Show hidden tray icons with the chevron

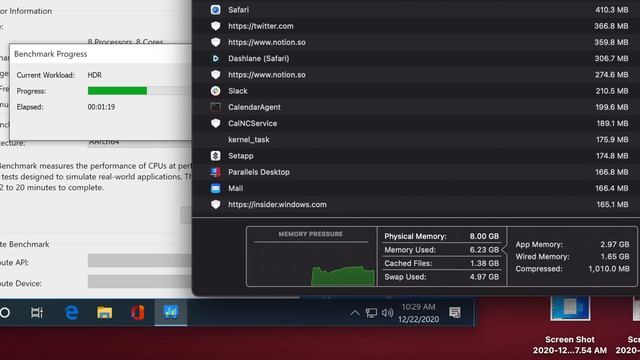(355, 313)
